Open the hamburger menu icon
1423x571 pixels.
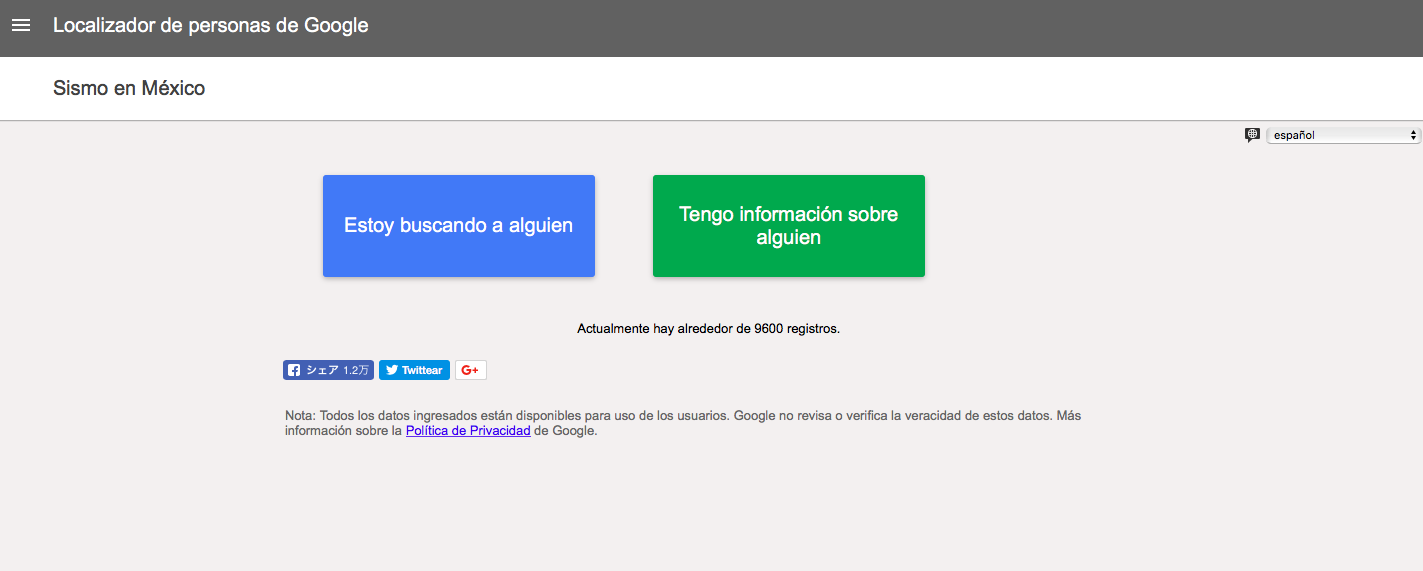pyautogui.click(x=21, y=26)
